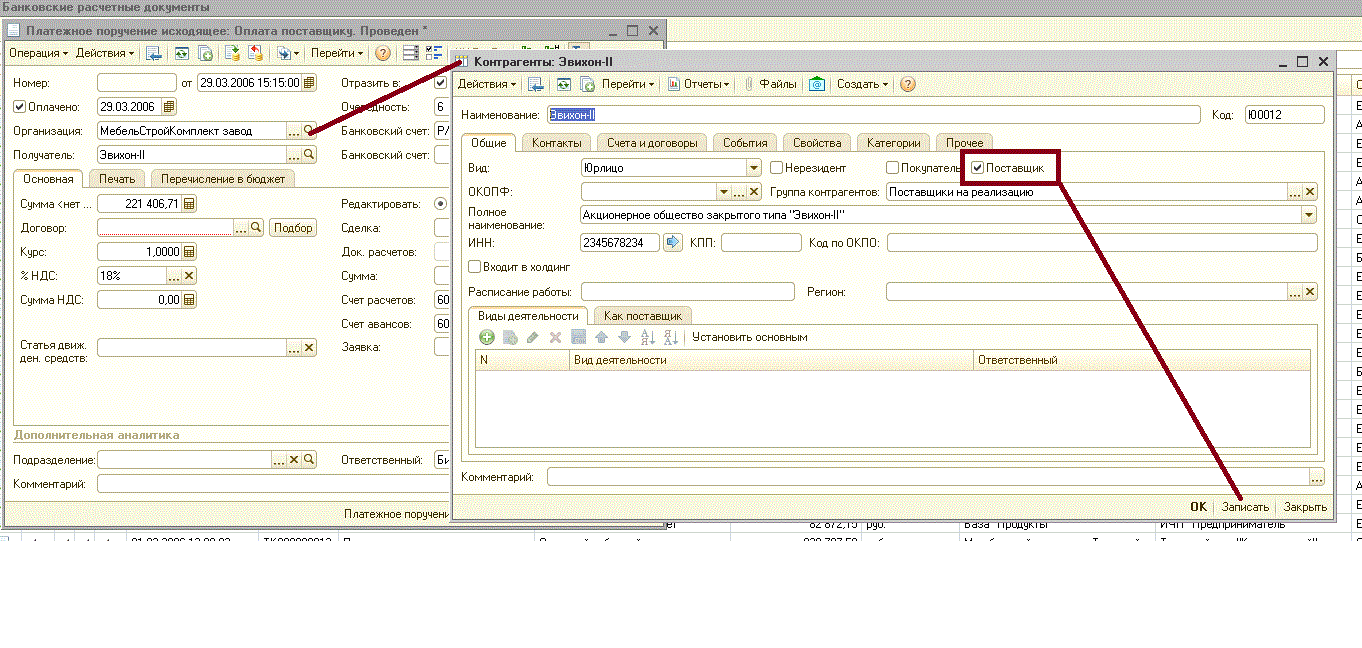Click the help icon in Контрагенты toolbar

(x=907, y=85)
